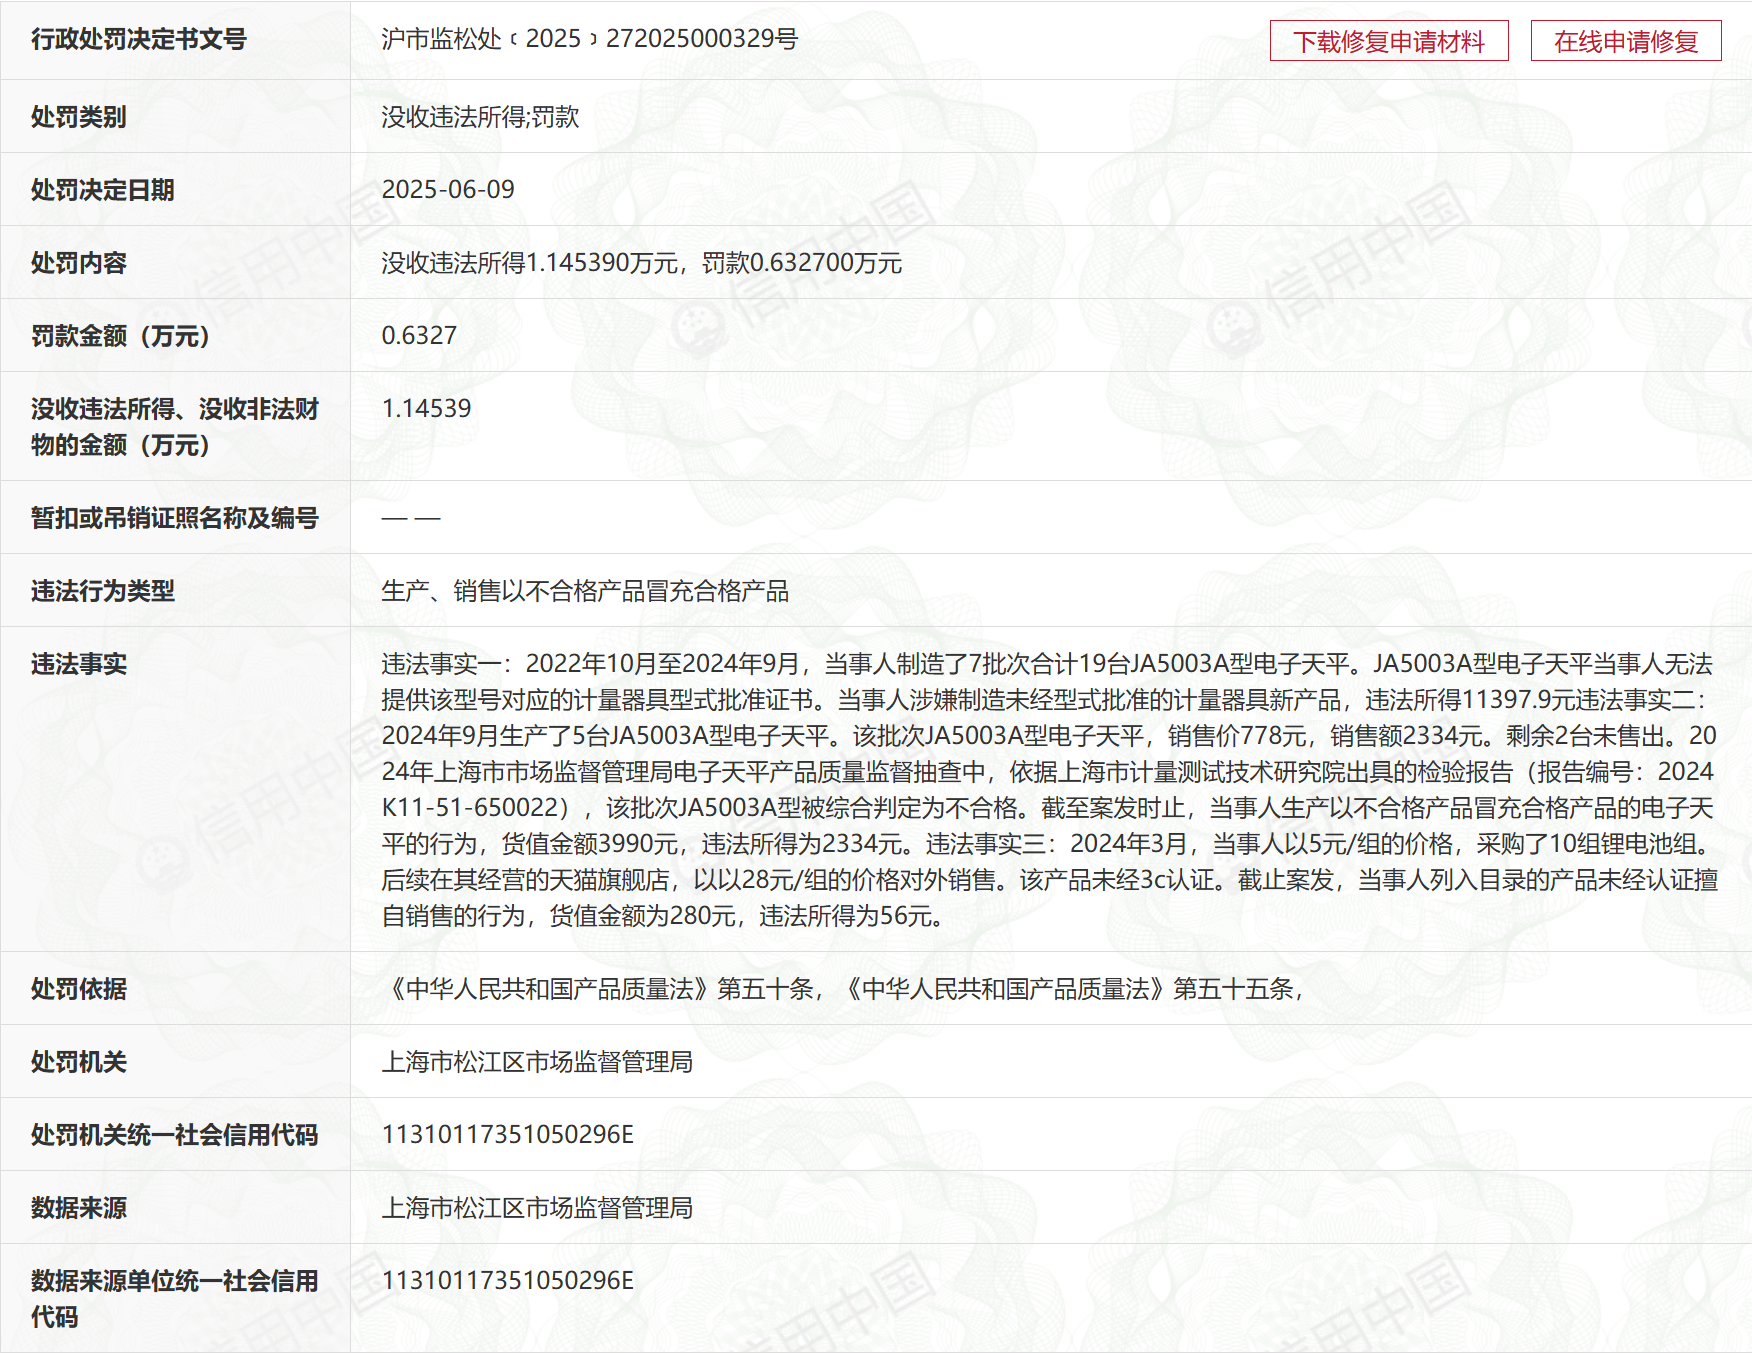1752x1353 pixels.
Task: Click the penalty date 2025-06-09
Action: 448,189
